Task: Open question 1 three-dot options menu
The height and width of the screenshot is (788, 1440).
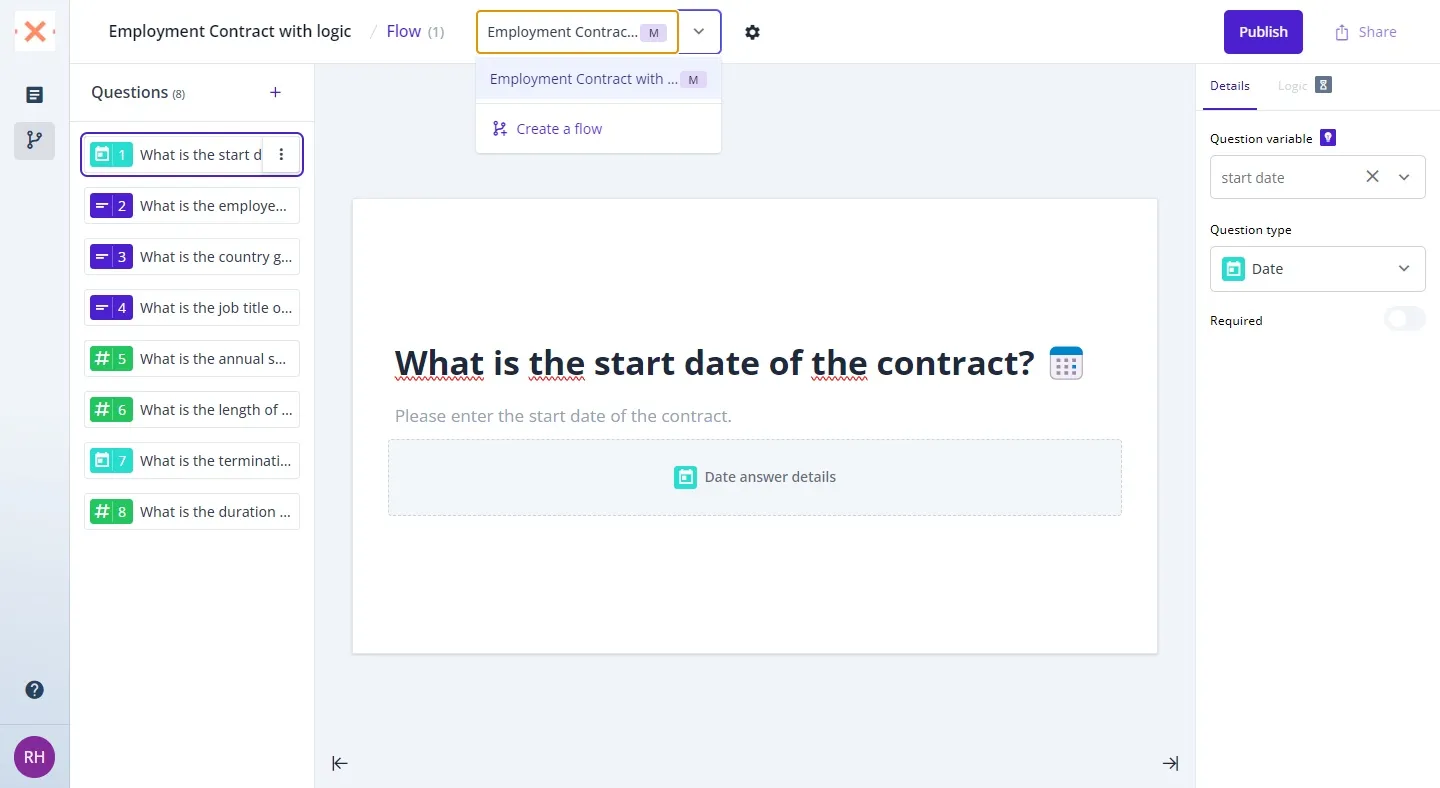Action: [x=281, y=154]
